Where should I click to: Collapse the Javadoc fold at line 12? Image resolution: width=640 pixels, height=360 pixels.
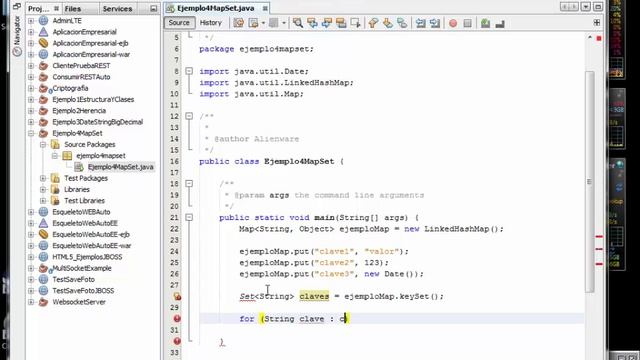tap(189, 116)
